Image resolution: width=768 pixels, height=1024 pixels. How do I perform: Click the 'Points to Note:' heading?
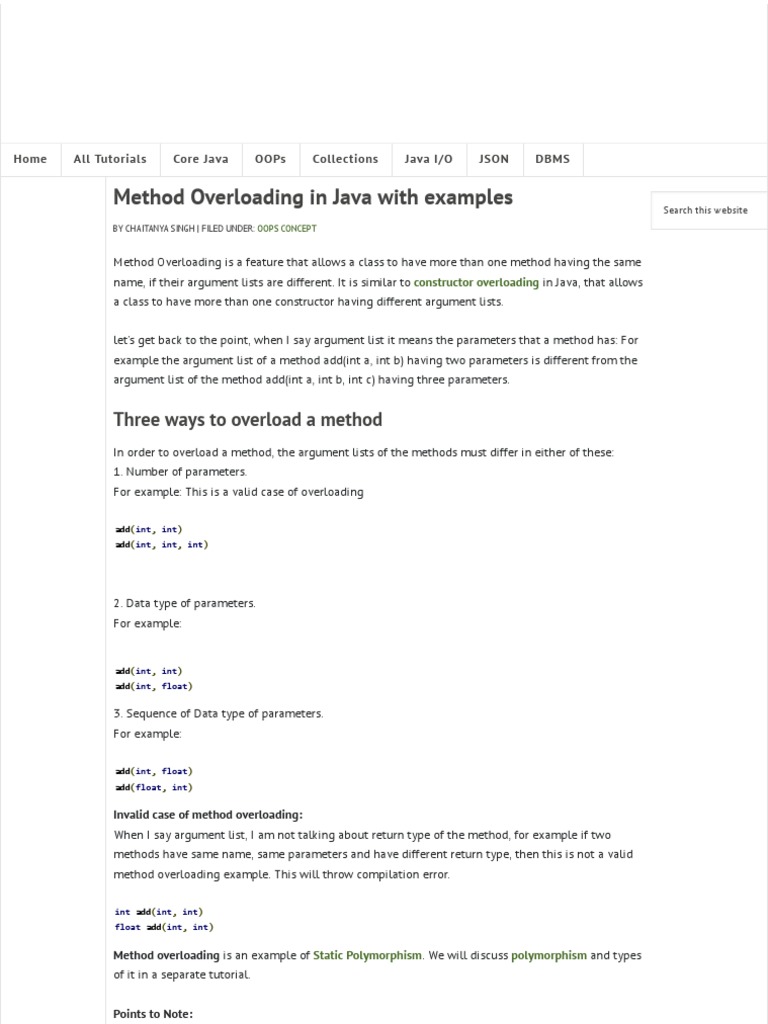pyautogui.click(x=153, y=1013)
